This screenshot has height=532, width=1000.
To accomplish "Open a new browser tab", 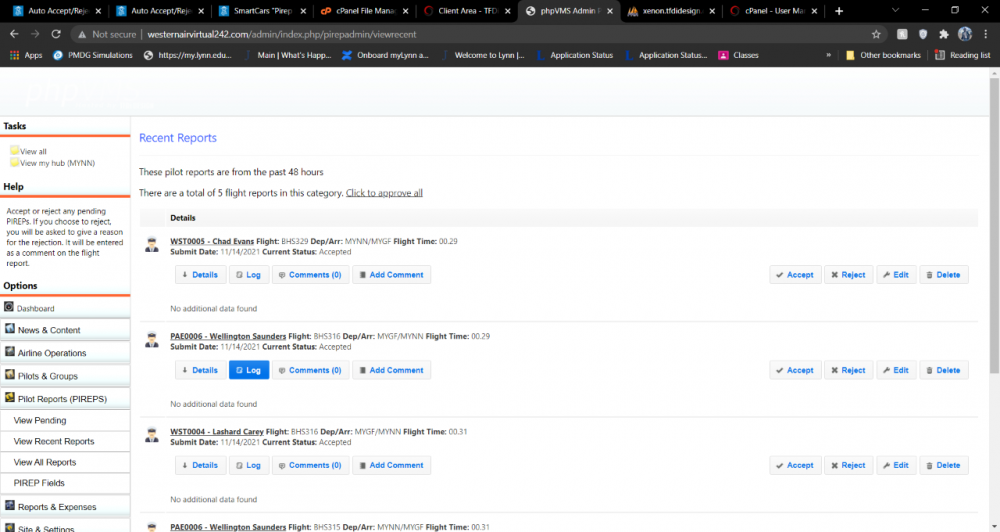I will pos(839,11).
